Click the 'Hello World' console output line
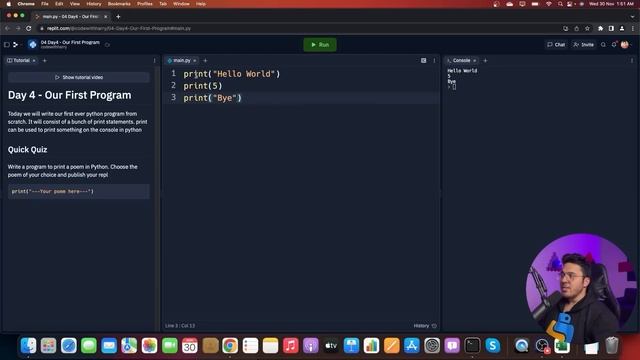The height and width of the screenshot is (360, 640). 462,71
